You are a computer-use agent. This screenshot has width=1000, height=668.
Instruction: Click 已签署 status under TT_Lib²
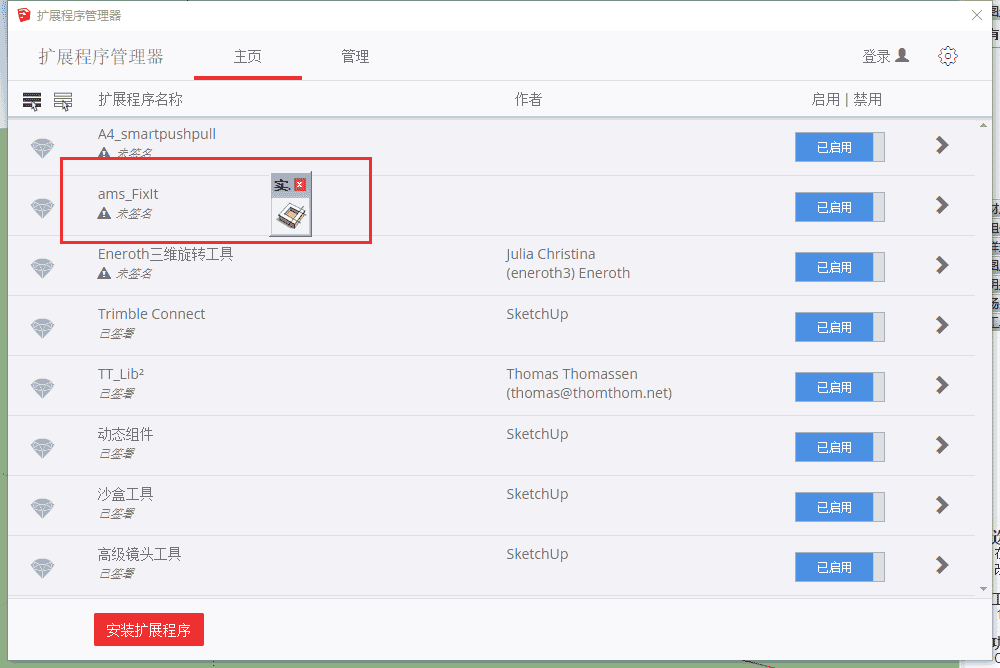(117, 393)
